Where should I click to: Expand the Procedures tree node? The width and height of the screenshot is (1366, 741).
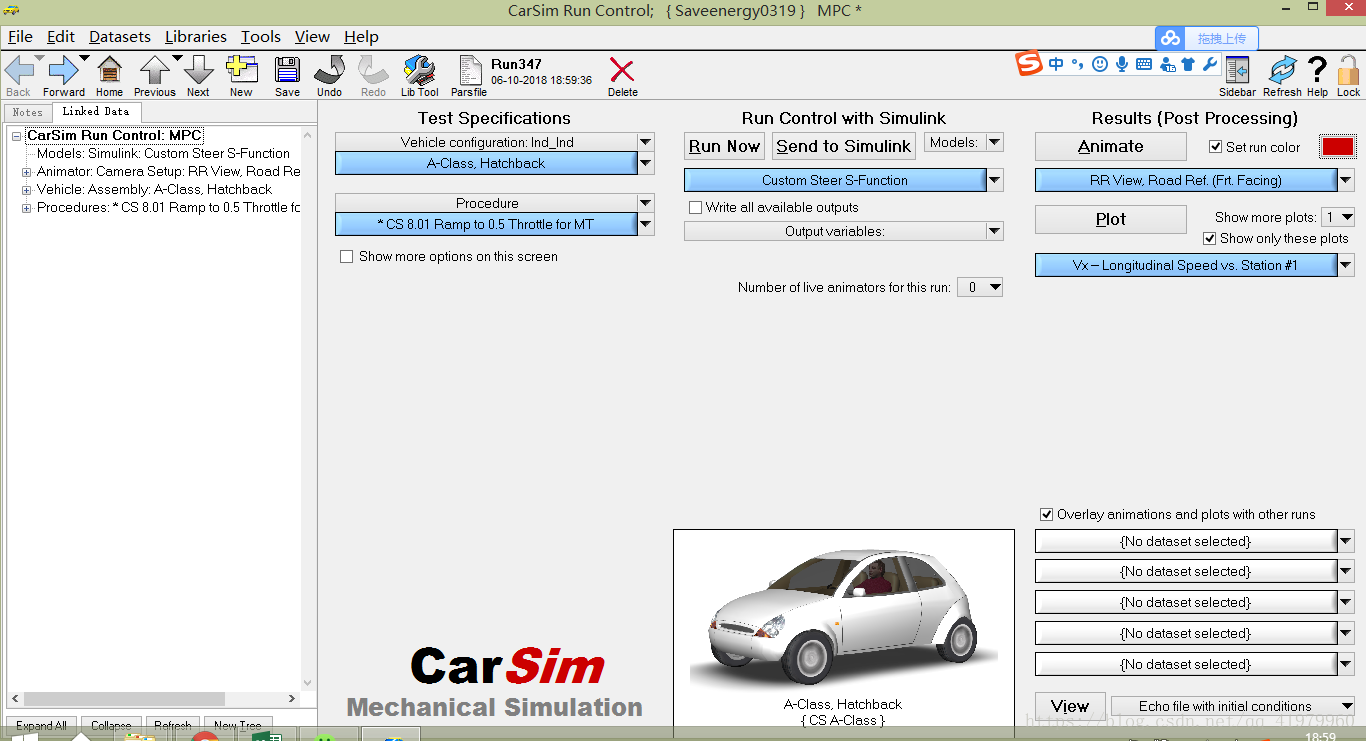pyautogui.click(x=27, y=208)
